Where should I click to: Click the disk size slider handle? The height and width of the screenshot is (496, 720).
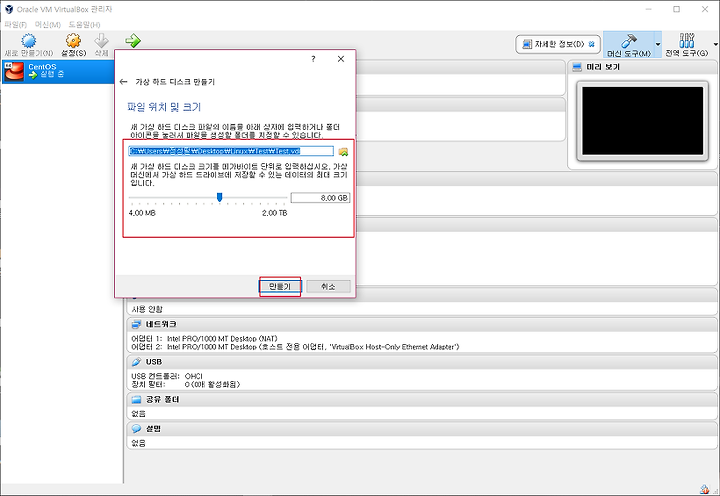click(x=219, y=197)
